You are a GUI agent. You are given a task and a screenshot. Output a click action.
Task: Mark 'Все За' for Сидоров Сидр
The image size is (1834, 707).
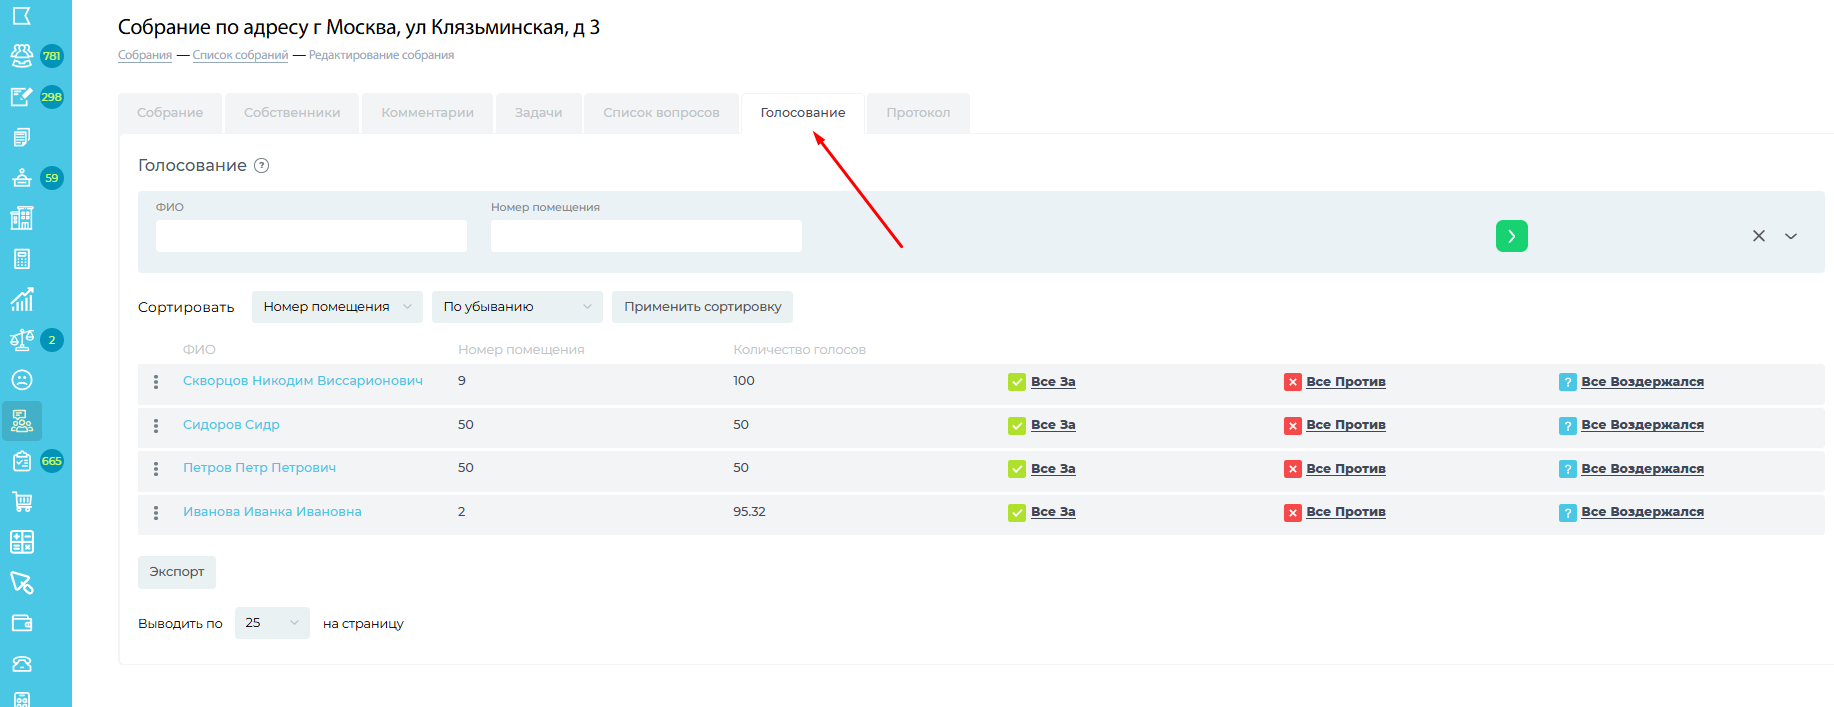1052,425
